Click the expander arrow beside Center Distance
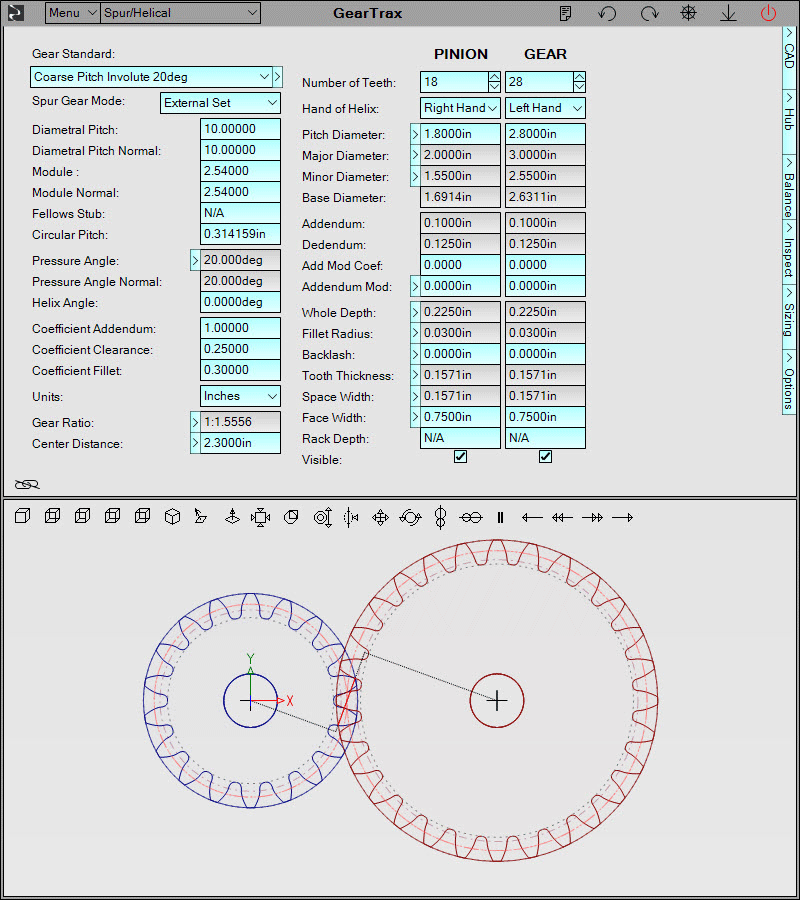The width and height of the screenshot is (800, 900). [x=195, y=443]
